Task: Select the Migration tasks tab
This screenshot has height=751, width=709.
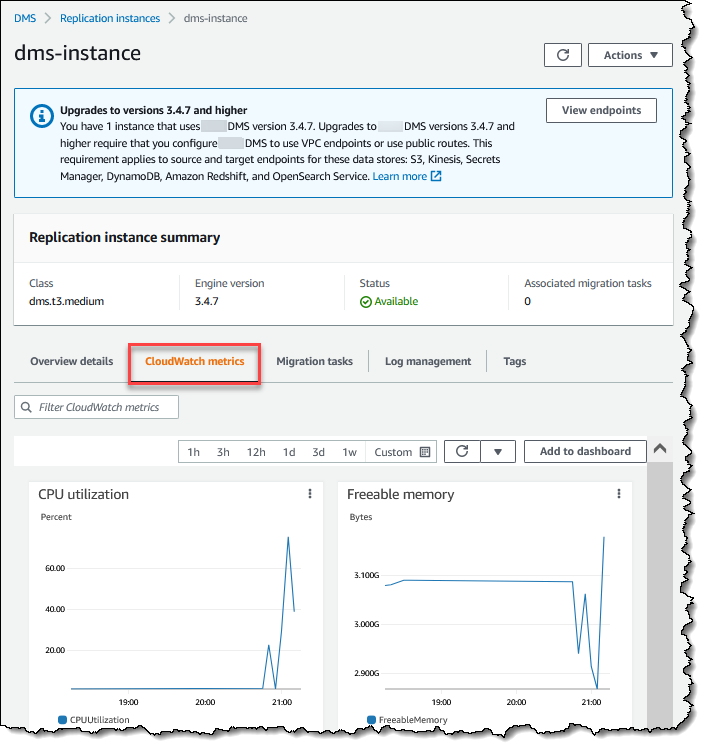Action: point(314,361)
